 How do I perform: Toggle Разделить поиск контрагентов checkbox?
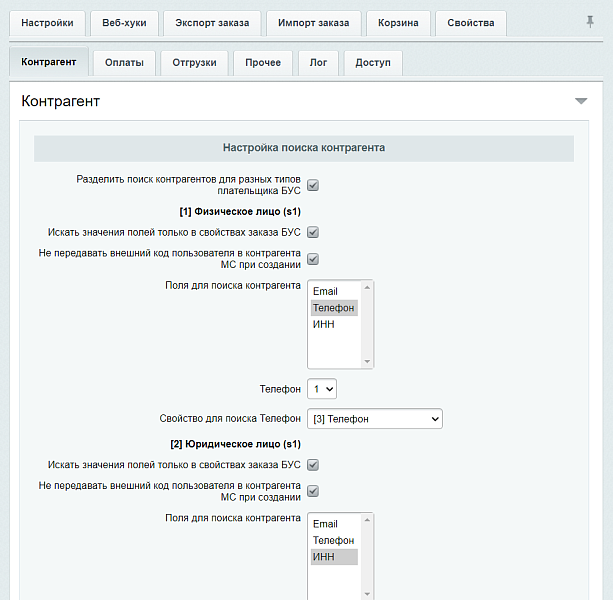(313, 185)
